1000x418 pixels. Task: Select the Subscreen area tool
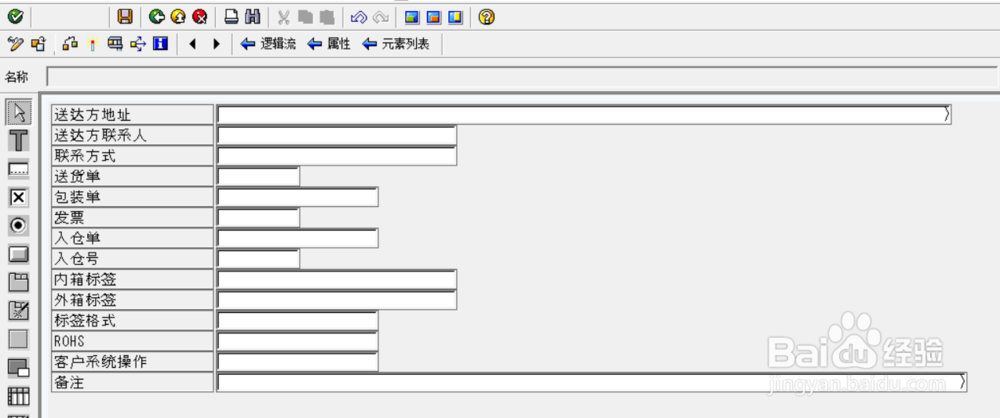[x=18, y=368]
